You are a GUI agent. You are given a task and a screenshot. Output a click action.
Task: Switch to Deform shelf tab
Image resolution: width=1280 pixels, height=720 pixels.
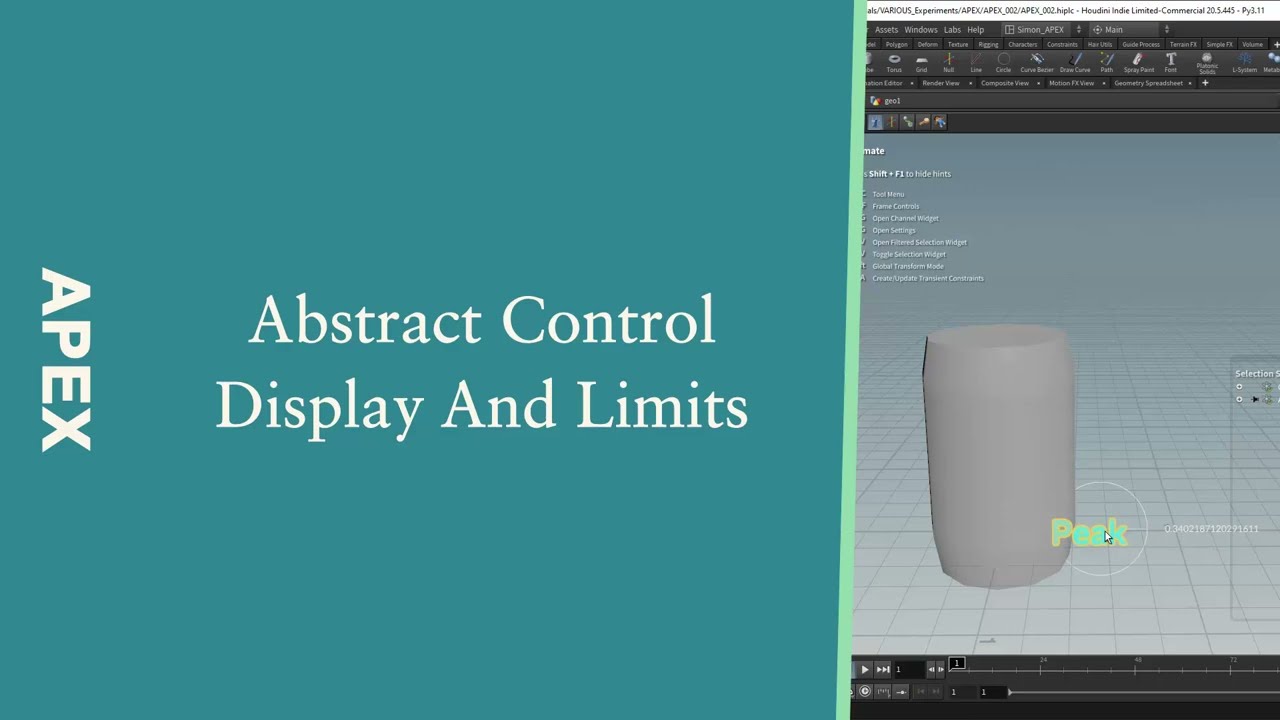click(927, 45)
